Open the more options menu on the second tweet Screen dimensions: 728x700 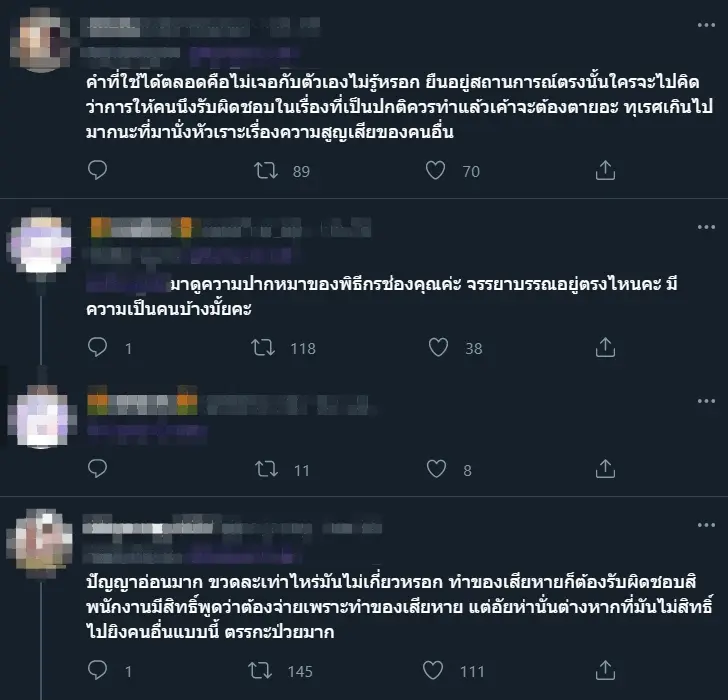[706, 227]
